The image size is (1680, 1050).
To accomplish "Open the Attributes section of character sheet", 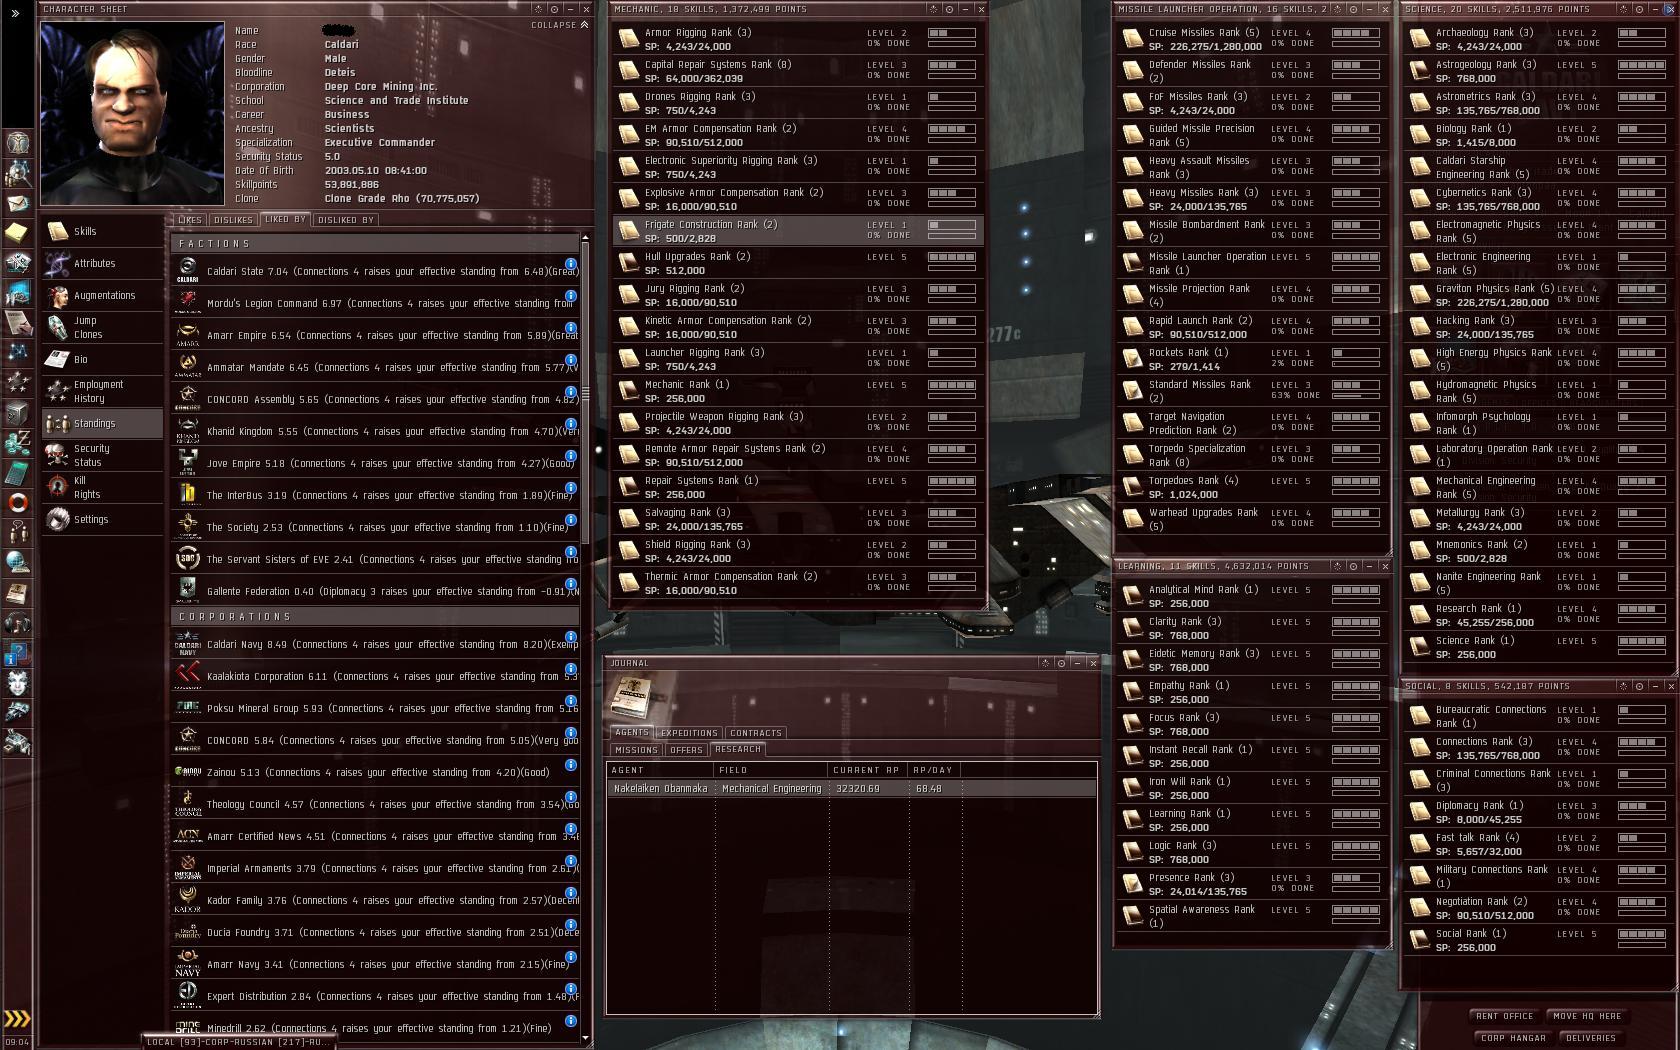I will pyautogui.click(x=102, y=263).
